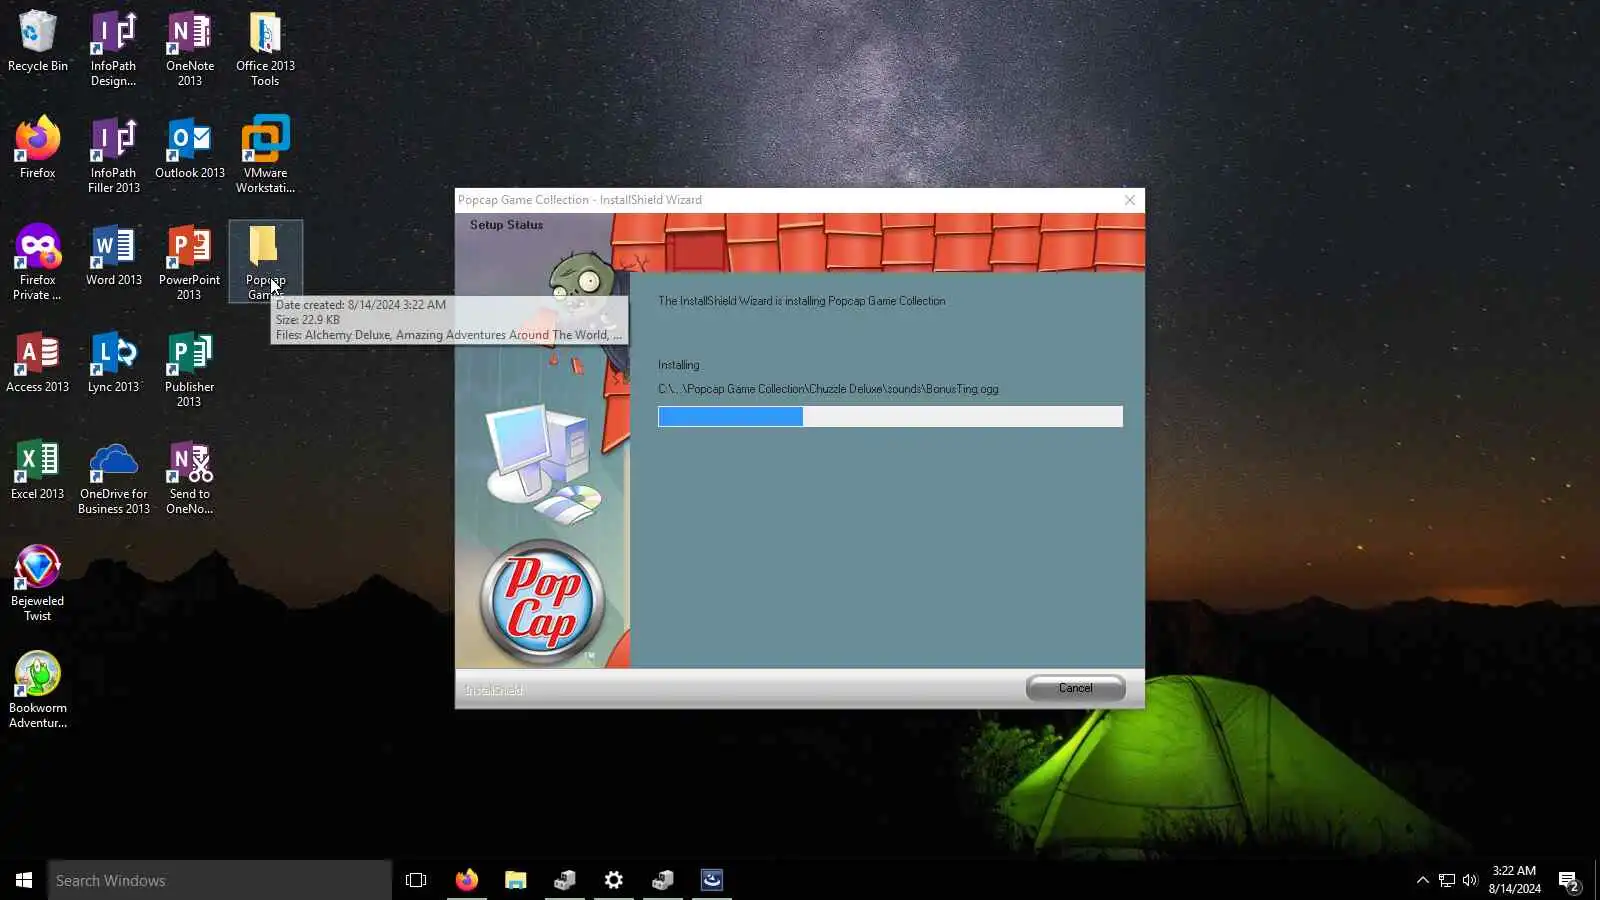Open the taskbar clock showing 3:22 AM
Viewport: 1600px width, 900px height.
coord(1514,880)
